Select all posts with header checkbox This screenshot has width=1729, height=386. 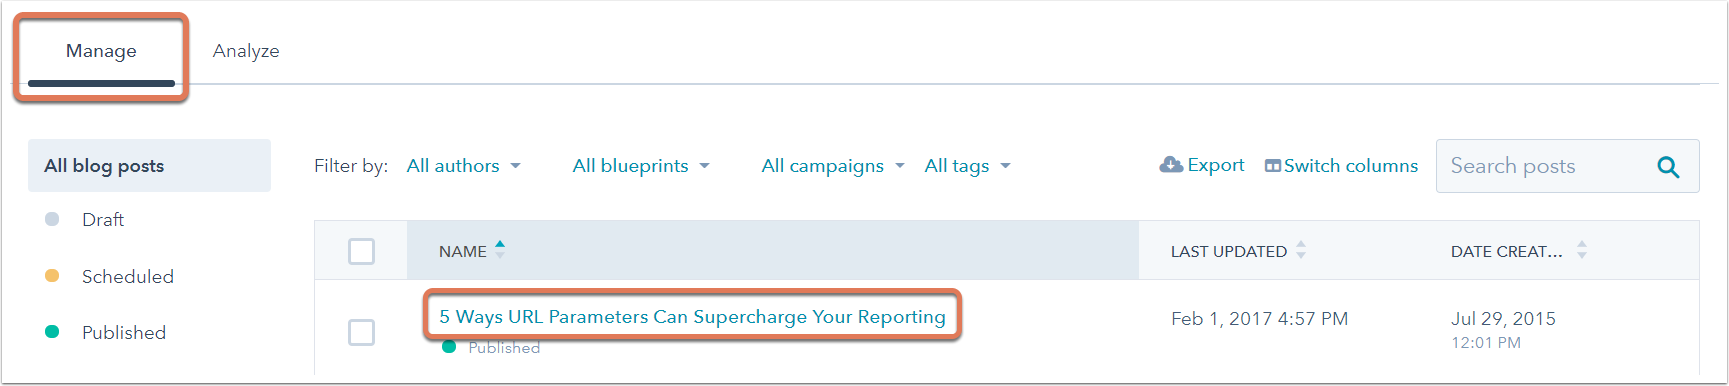(x=361, y=251)
